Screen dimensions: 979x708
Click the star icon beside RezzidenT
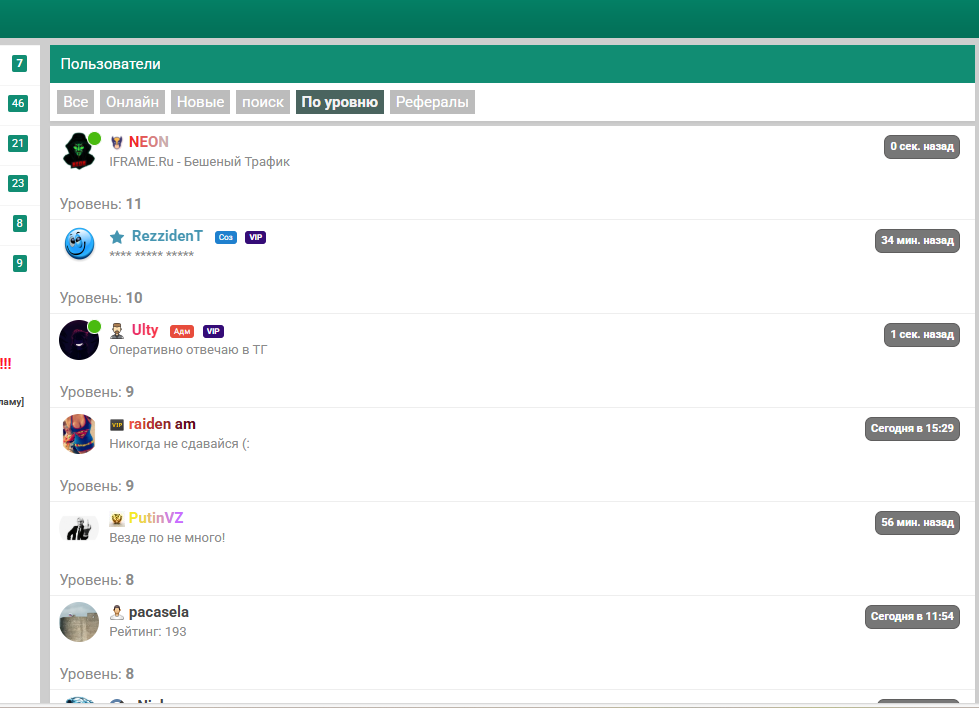(117, 237)
